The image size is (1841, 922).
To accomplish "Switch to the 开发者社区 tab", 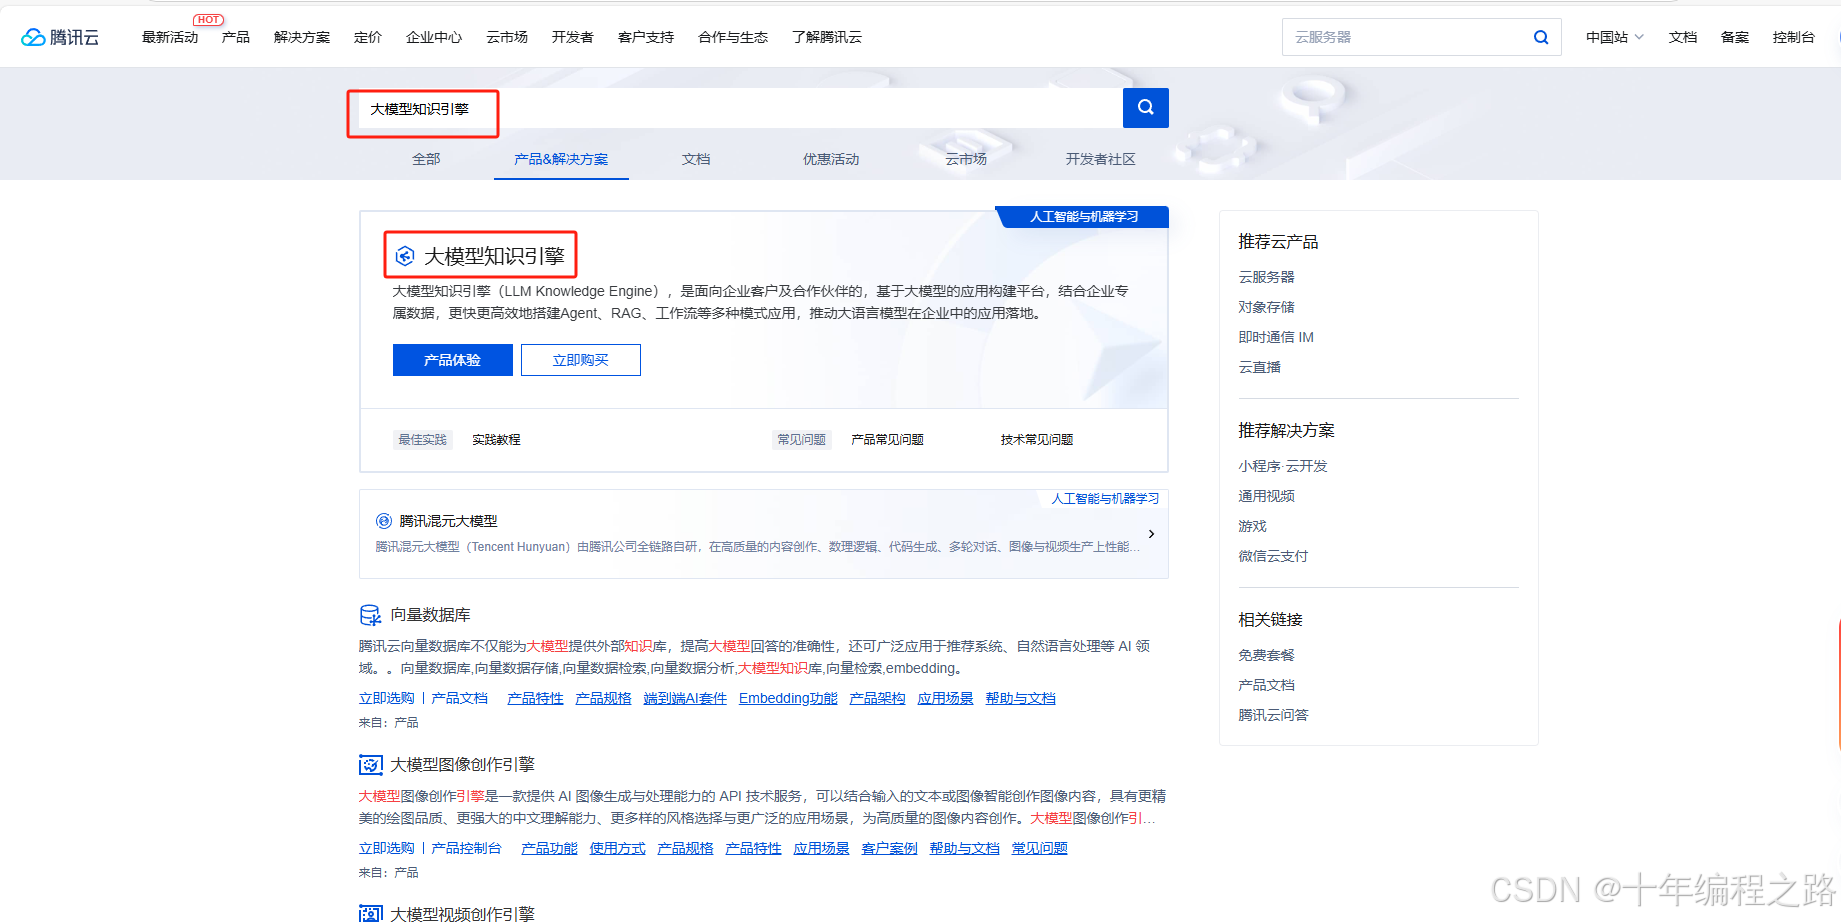I will (x=1100, y=159).
